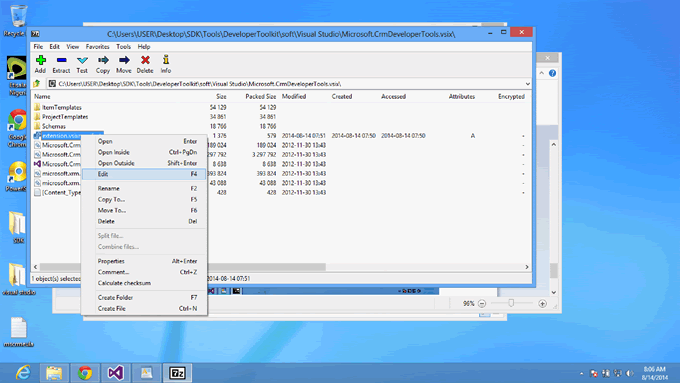Click the Add toolbar icon

(40, 64)
